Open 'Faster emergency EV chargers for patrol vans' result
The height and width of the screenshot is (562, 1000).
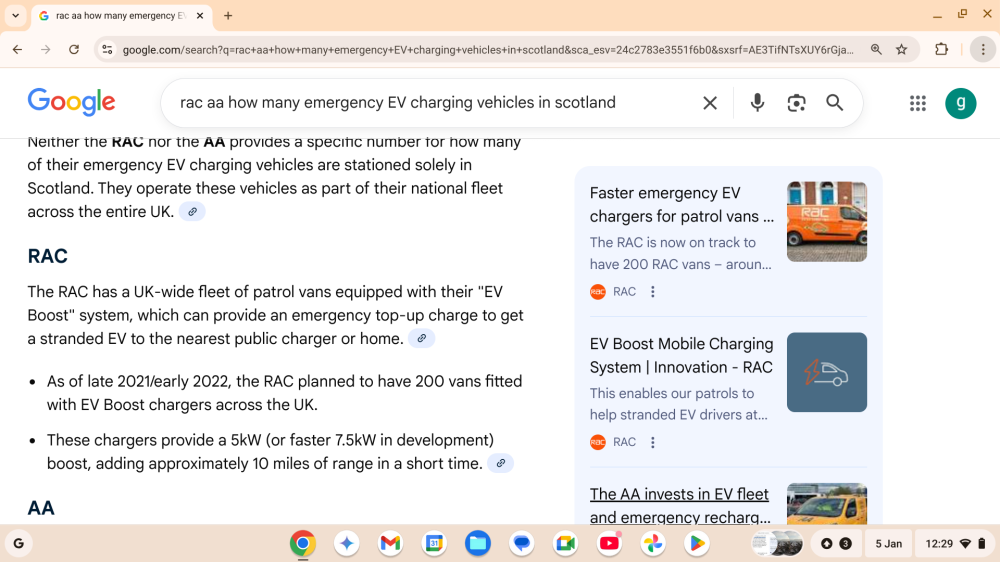point(681,205)
